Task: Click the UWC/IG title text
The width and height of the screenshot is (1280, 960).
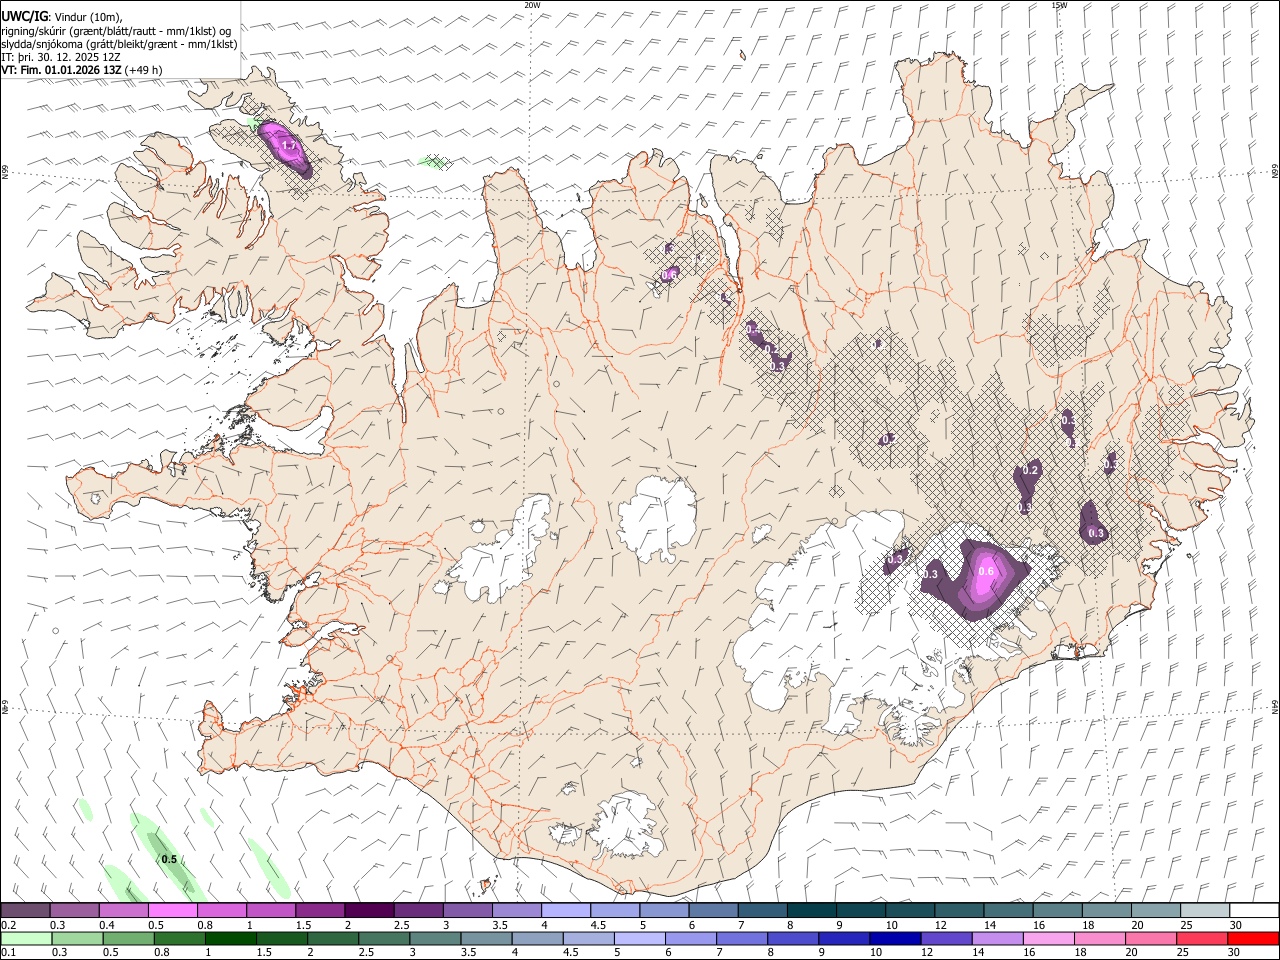Action: point(24,17)
